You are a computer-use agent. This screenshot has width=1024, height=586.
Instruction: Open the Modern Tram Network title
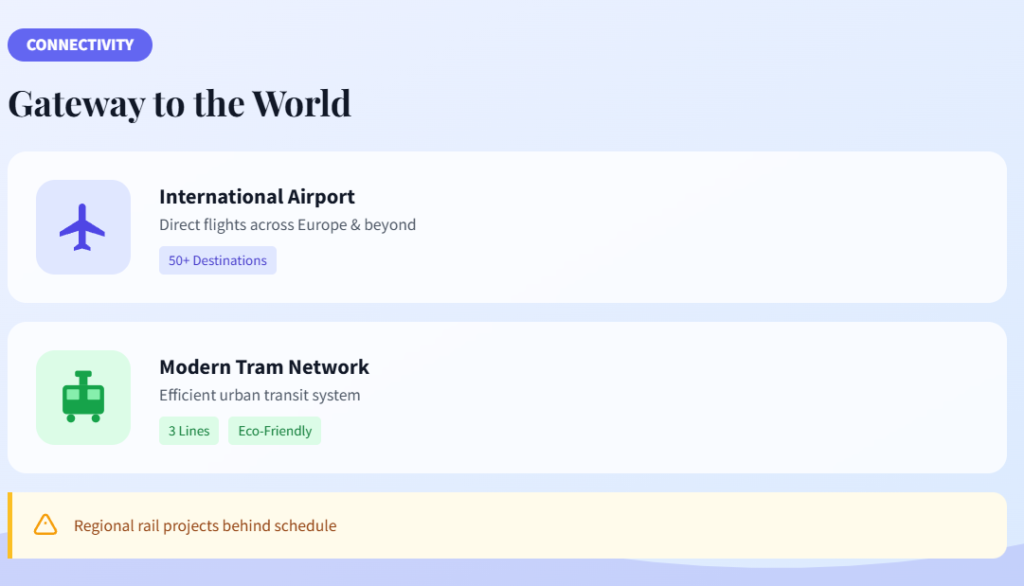pyautogui.click(x=264, y=367)
